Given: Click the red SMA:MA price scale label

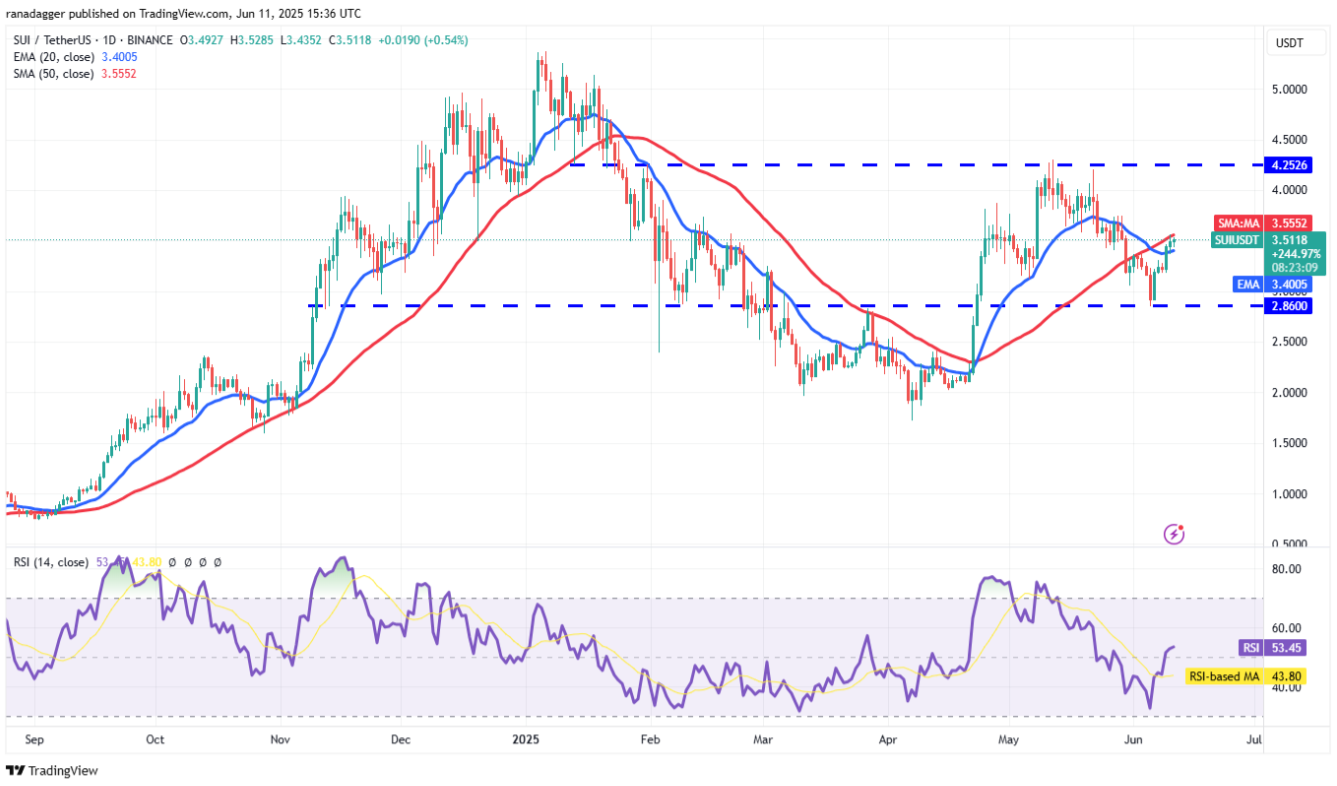Looking at the screenshot, I should click(x=1268, y=225).
